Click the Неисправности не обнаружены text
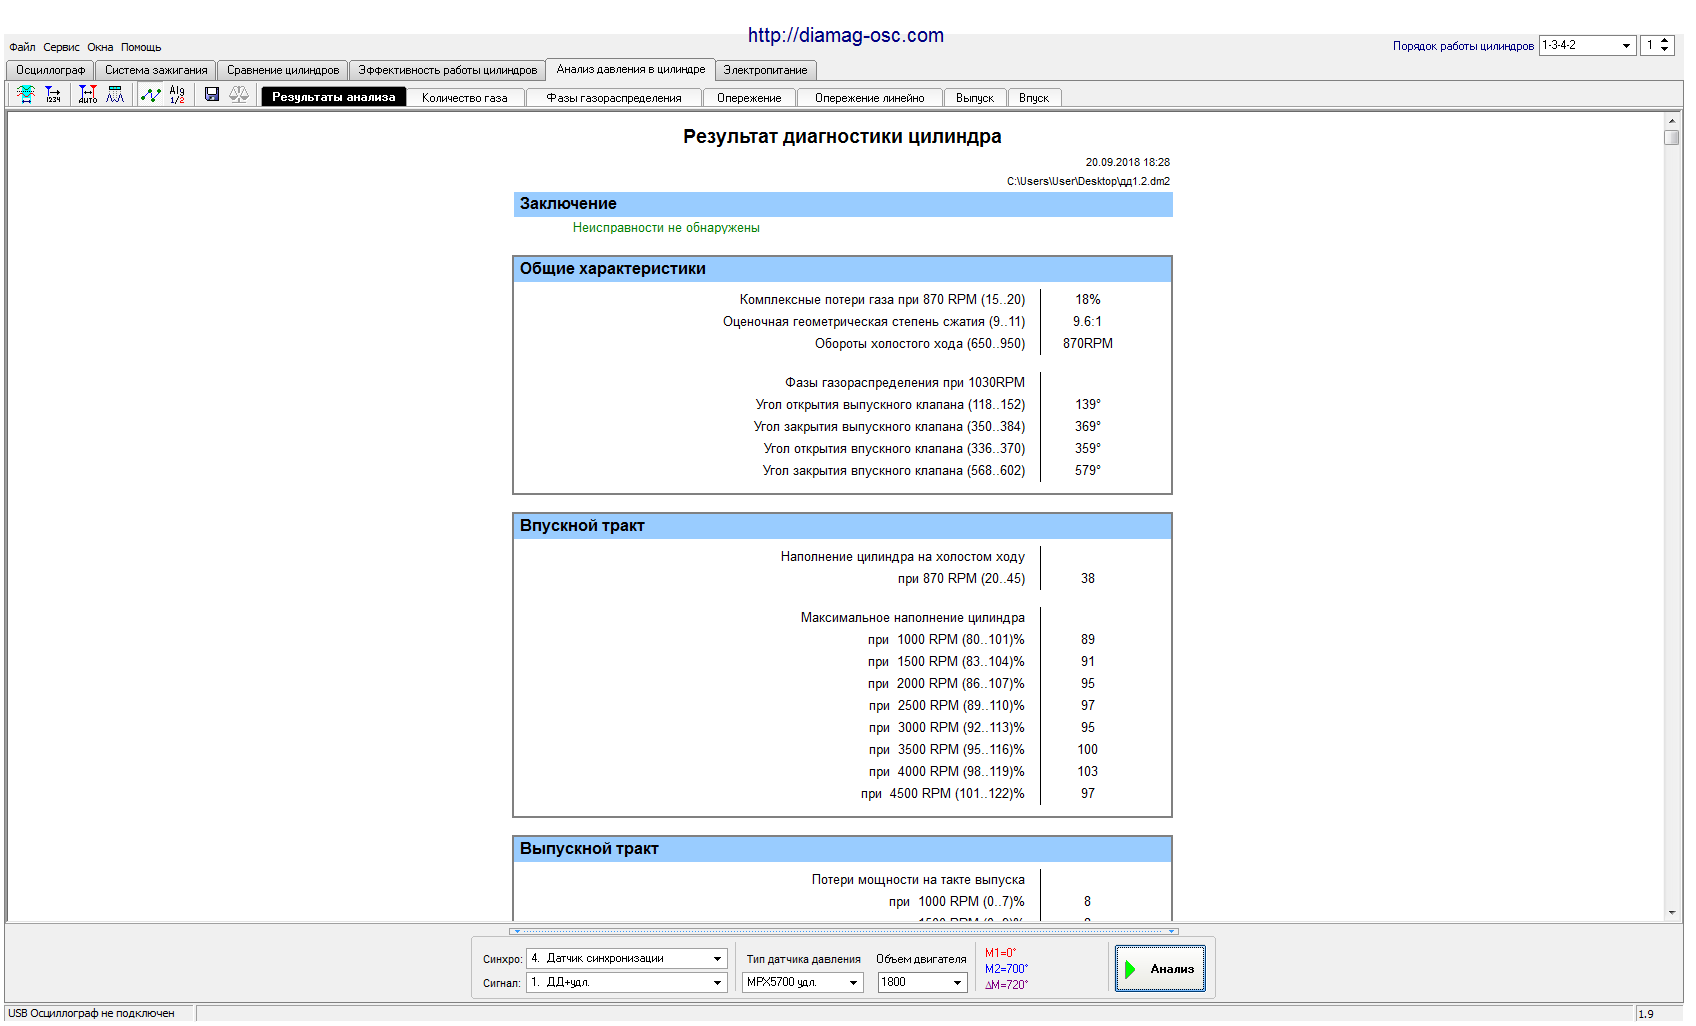Viewport: 1696px width, 1026px height. (666, 228)
